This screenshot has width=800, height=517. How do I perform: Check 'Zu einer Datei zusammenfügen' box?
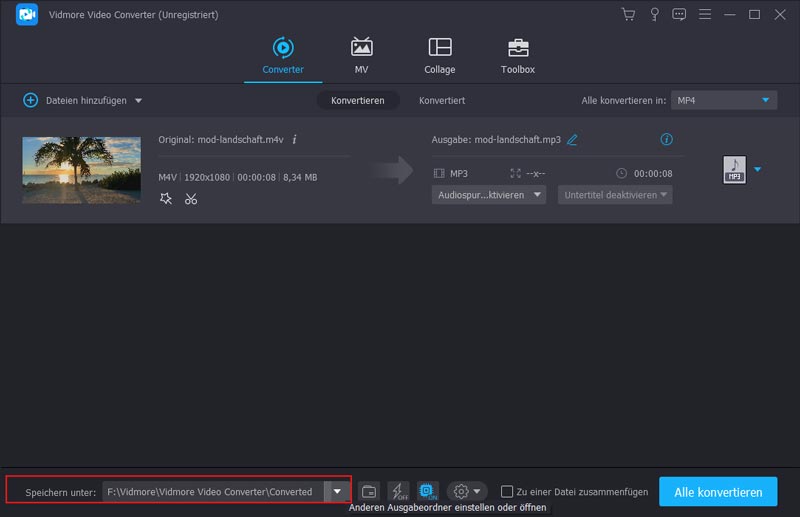pos(507,491)
